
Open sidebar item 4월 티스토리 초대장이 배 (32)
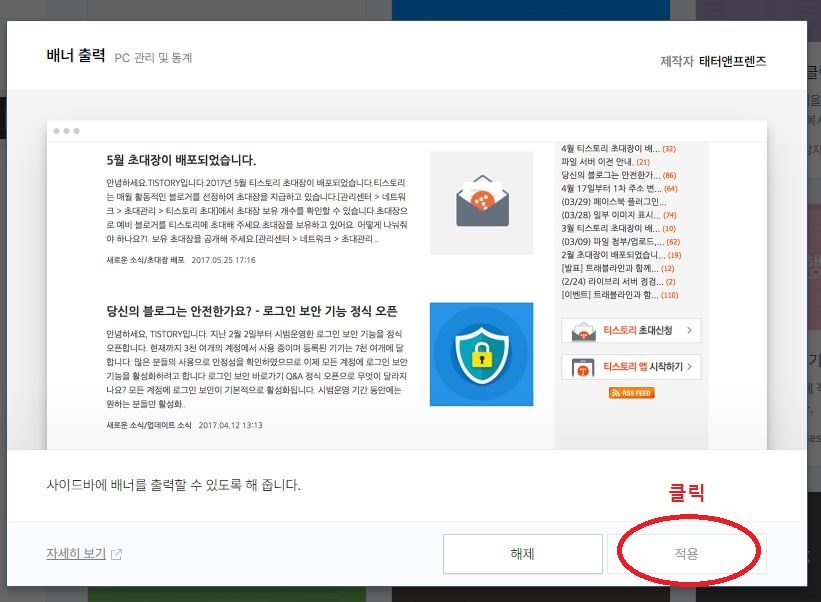pyautogui.click(x=618, y=149)
